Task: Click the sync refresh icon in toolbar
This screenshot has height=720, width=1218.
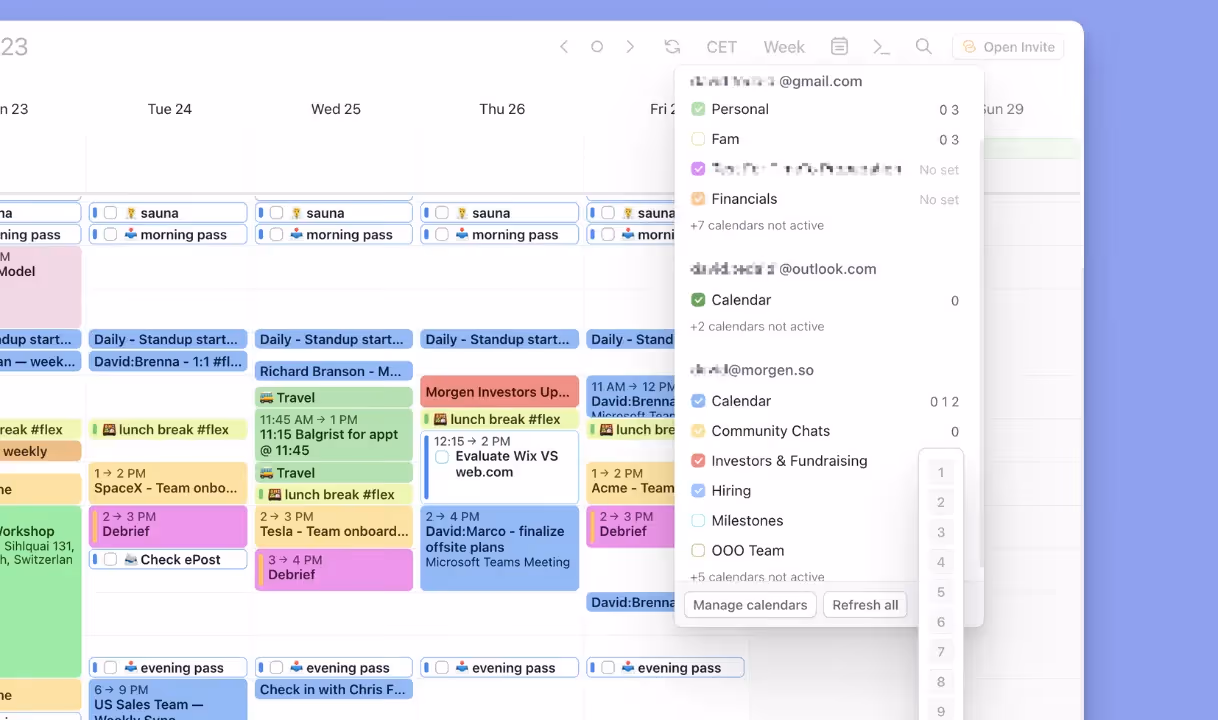Action: coord(672,47)
